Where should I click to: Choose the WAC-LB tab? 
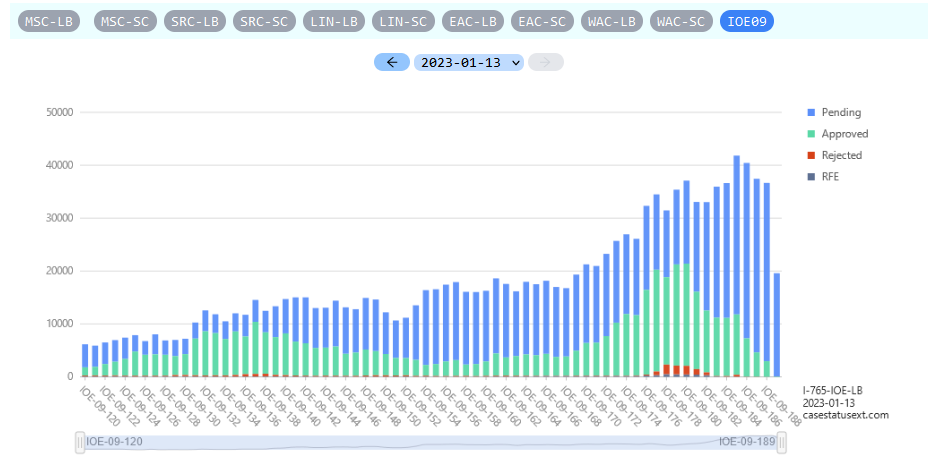pos(612,21)
